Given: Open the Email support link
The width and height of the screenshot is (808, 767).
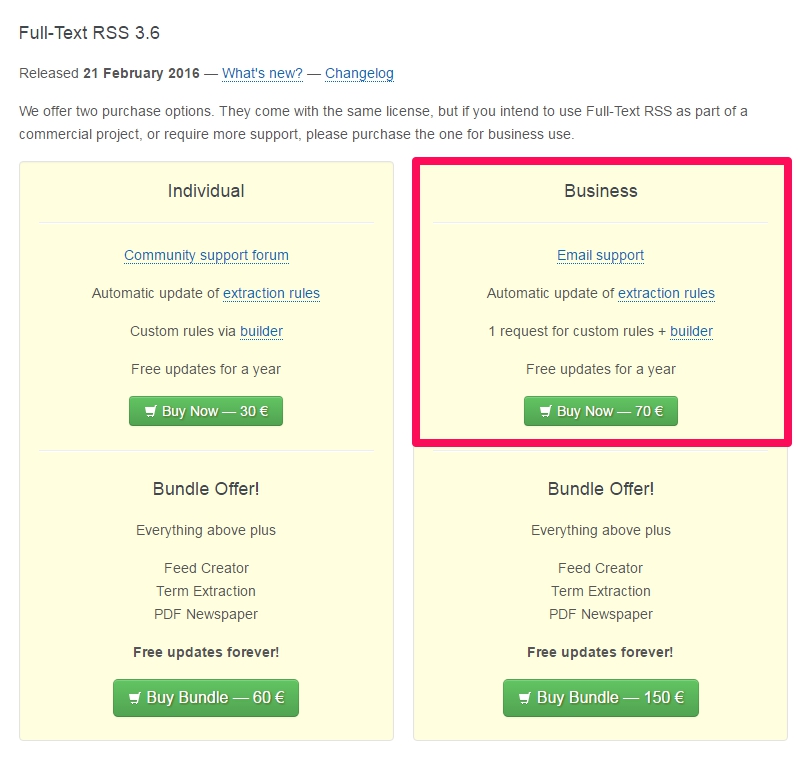Looking at the screenshot, I should click(x=600, y=255).
